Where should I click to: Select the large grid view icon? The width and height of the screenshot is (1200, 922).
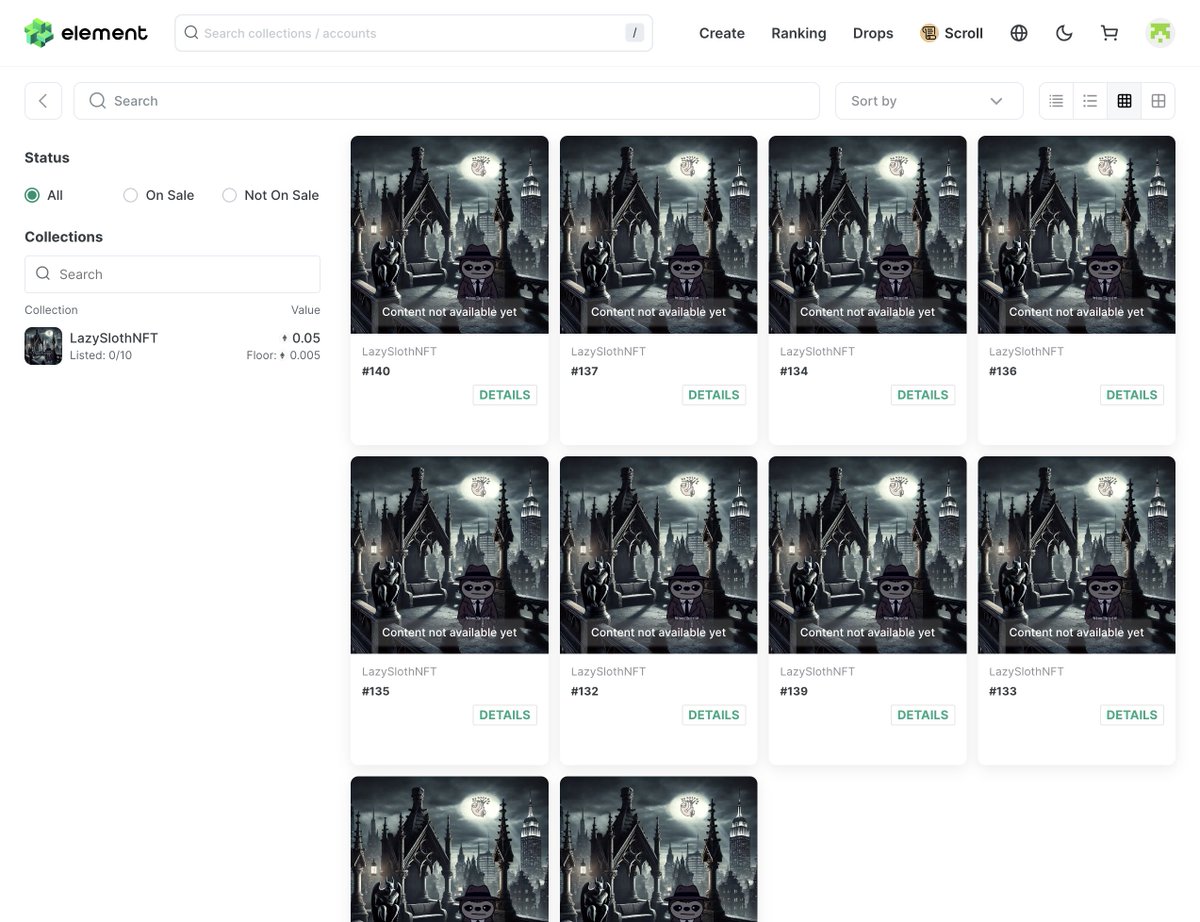coord(1158,101)
